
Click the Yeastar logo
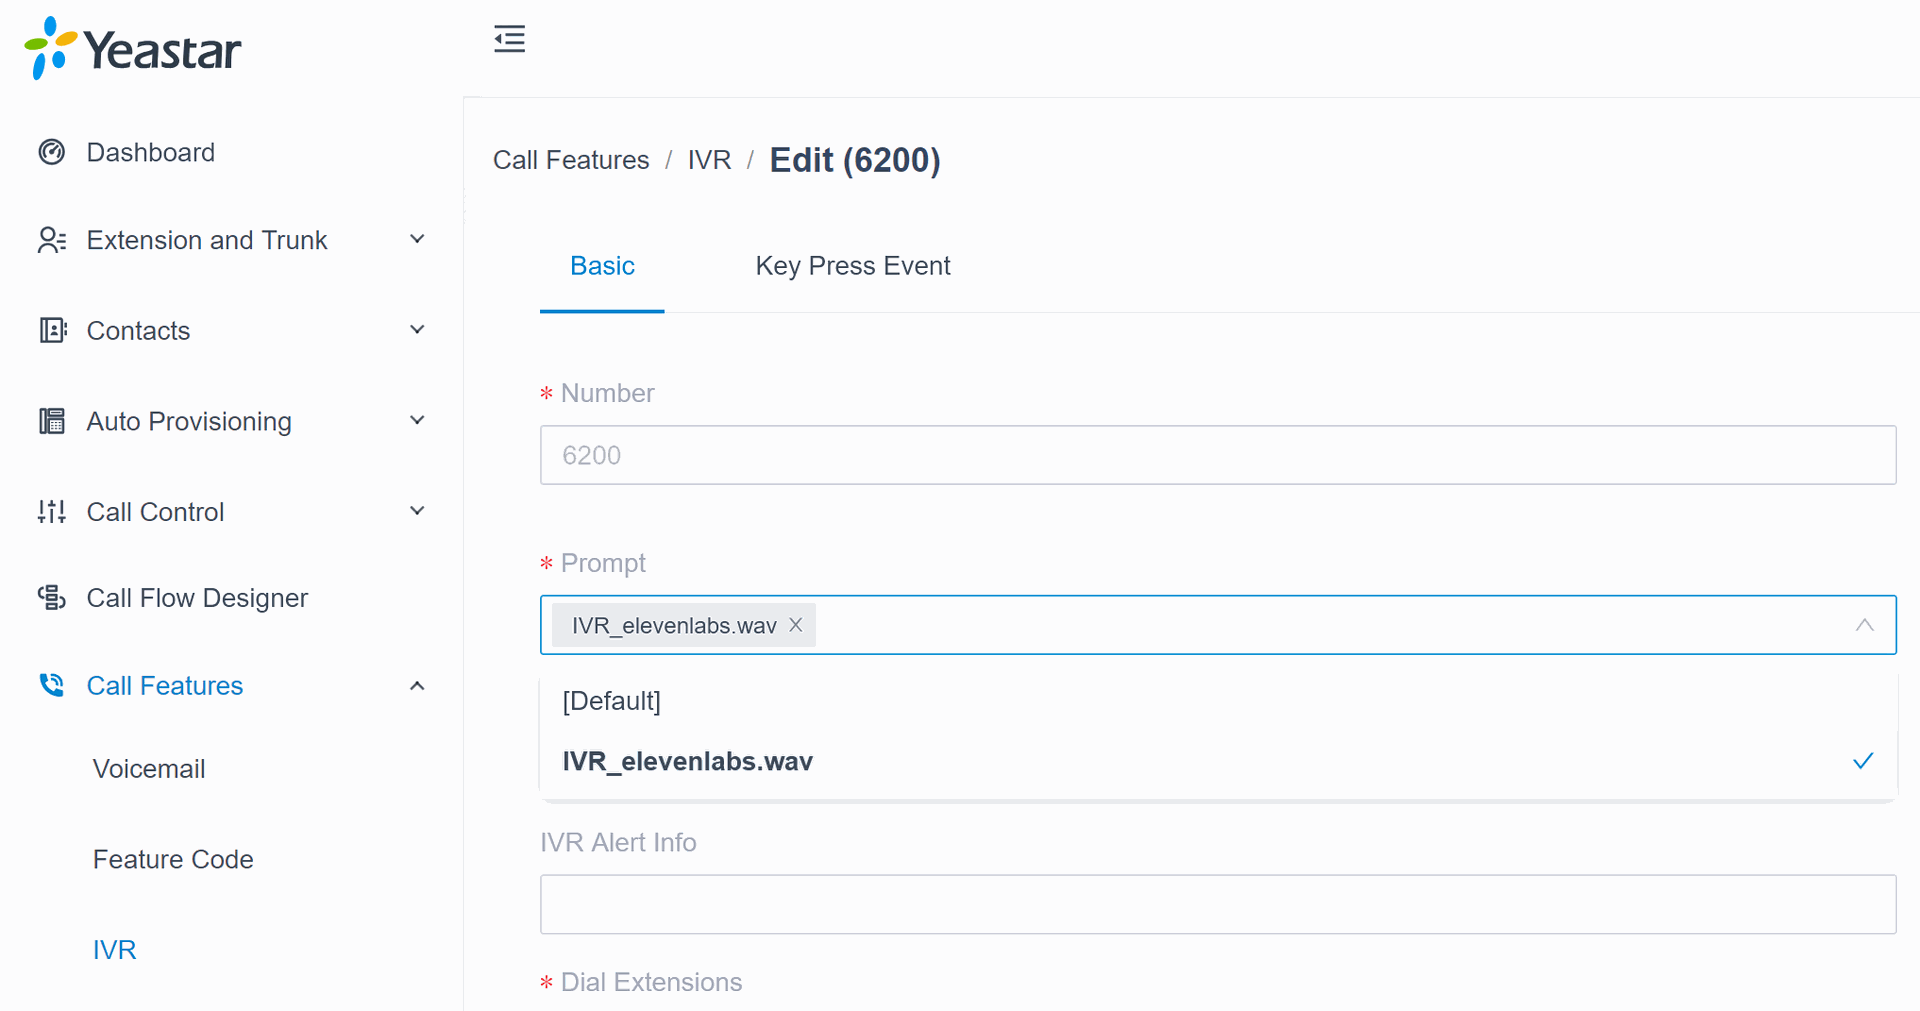(133, 48)
